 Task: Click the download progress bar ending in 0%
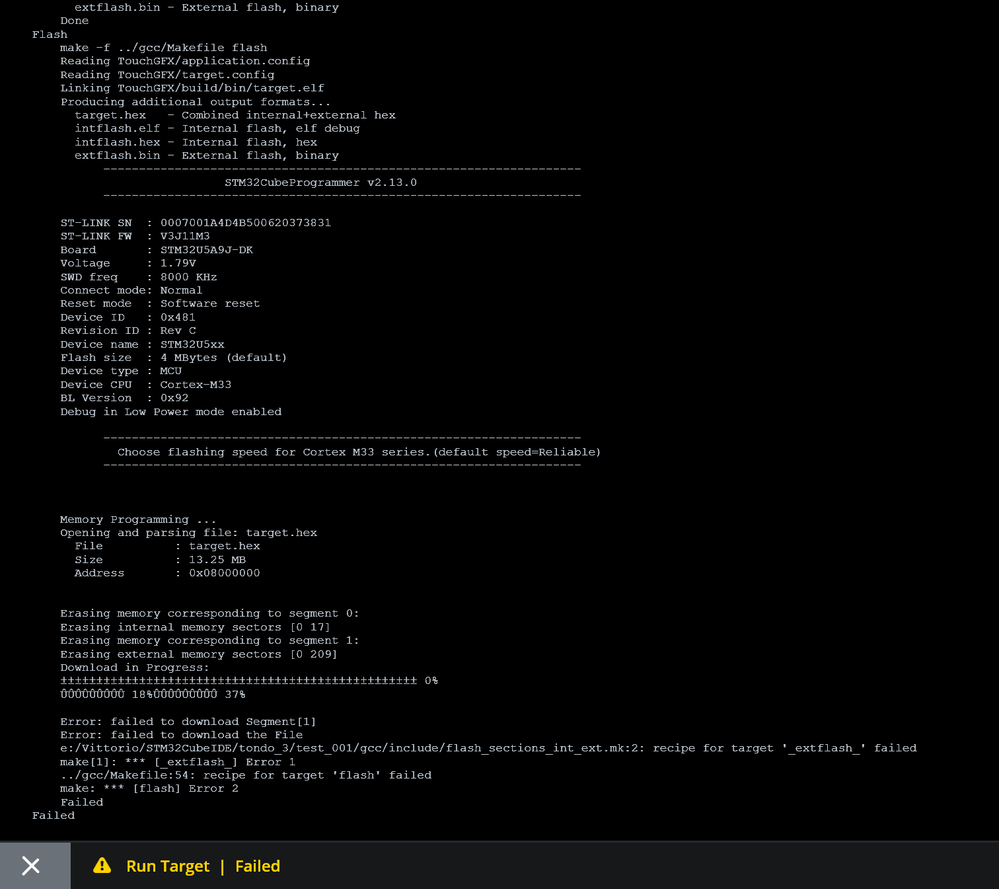coord(249,681)
